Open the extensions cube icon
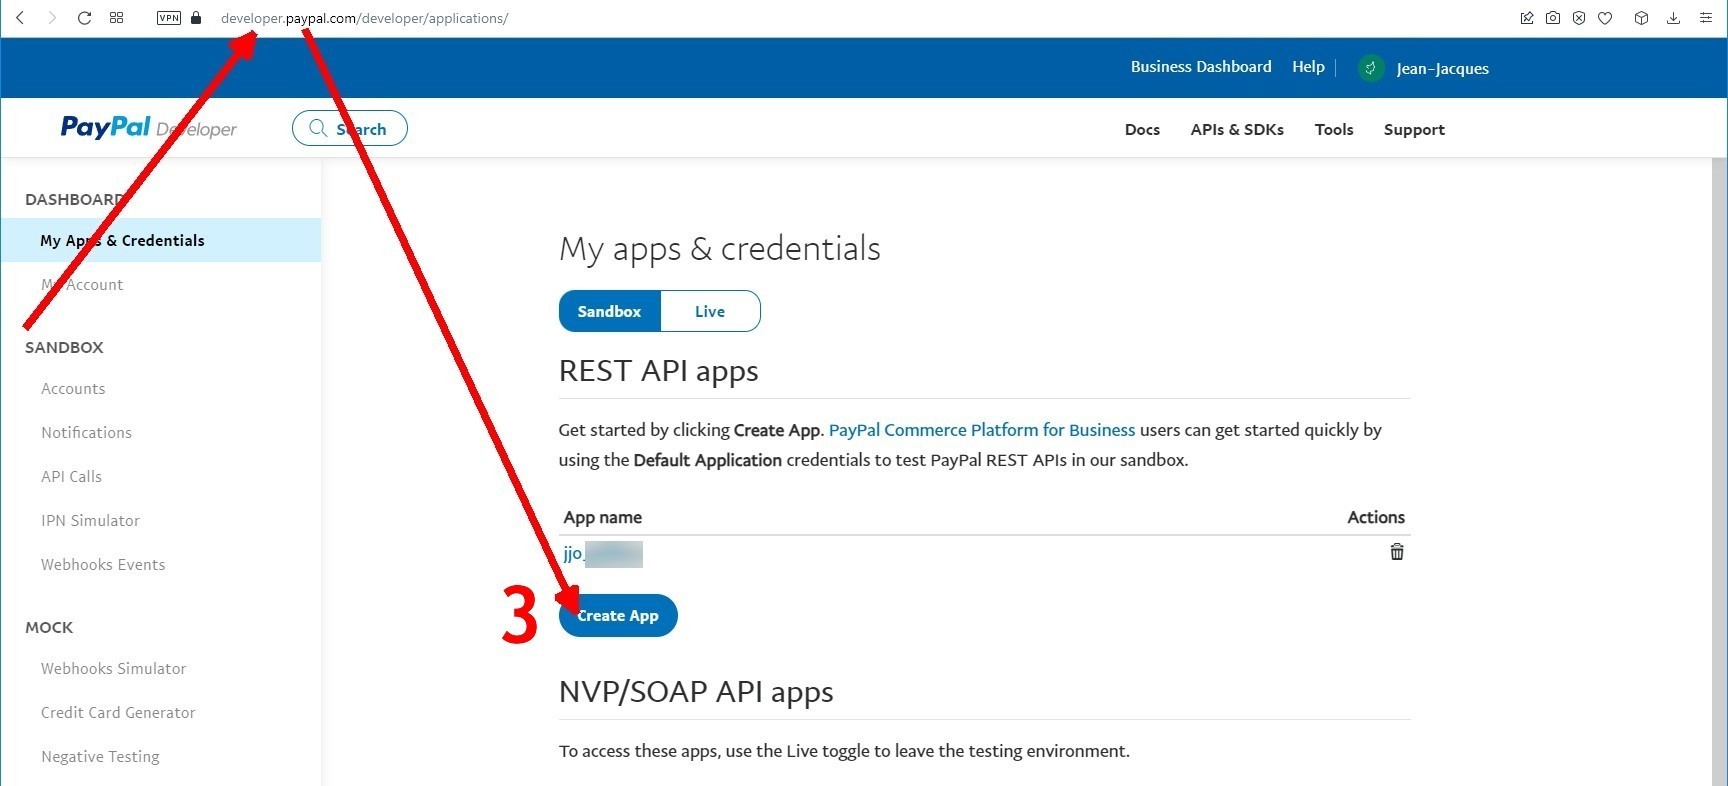 coord(1641,18)
